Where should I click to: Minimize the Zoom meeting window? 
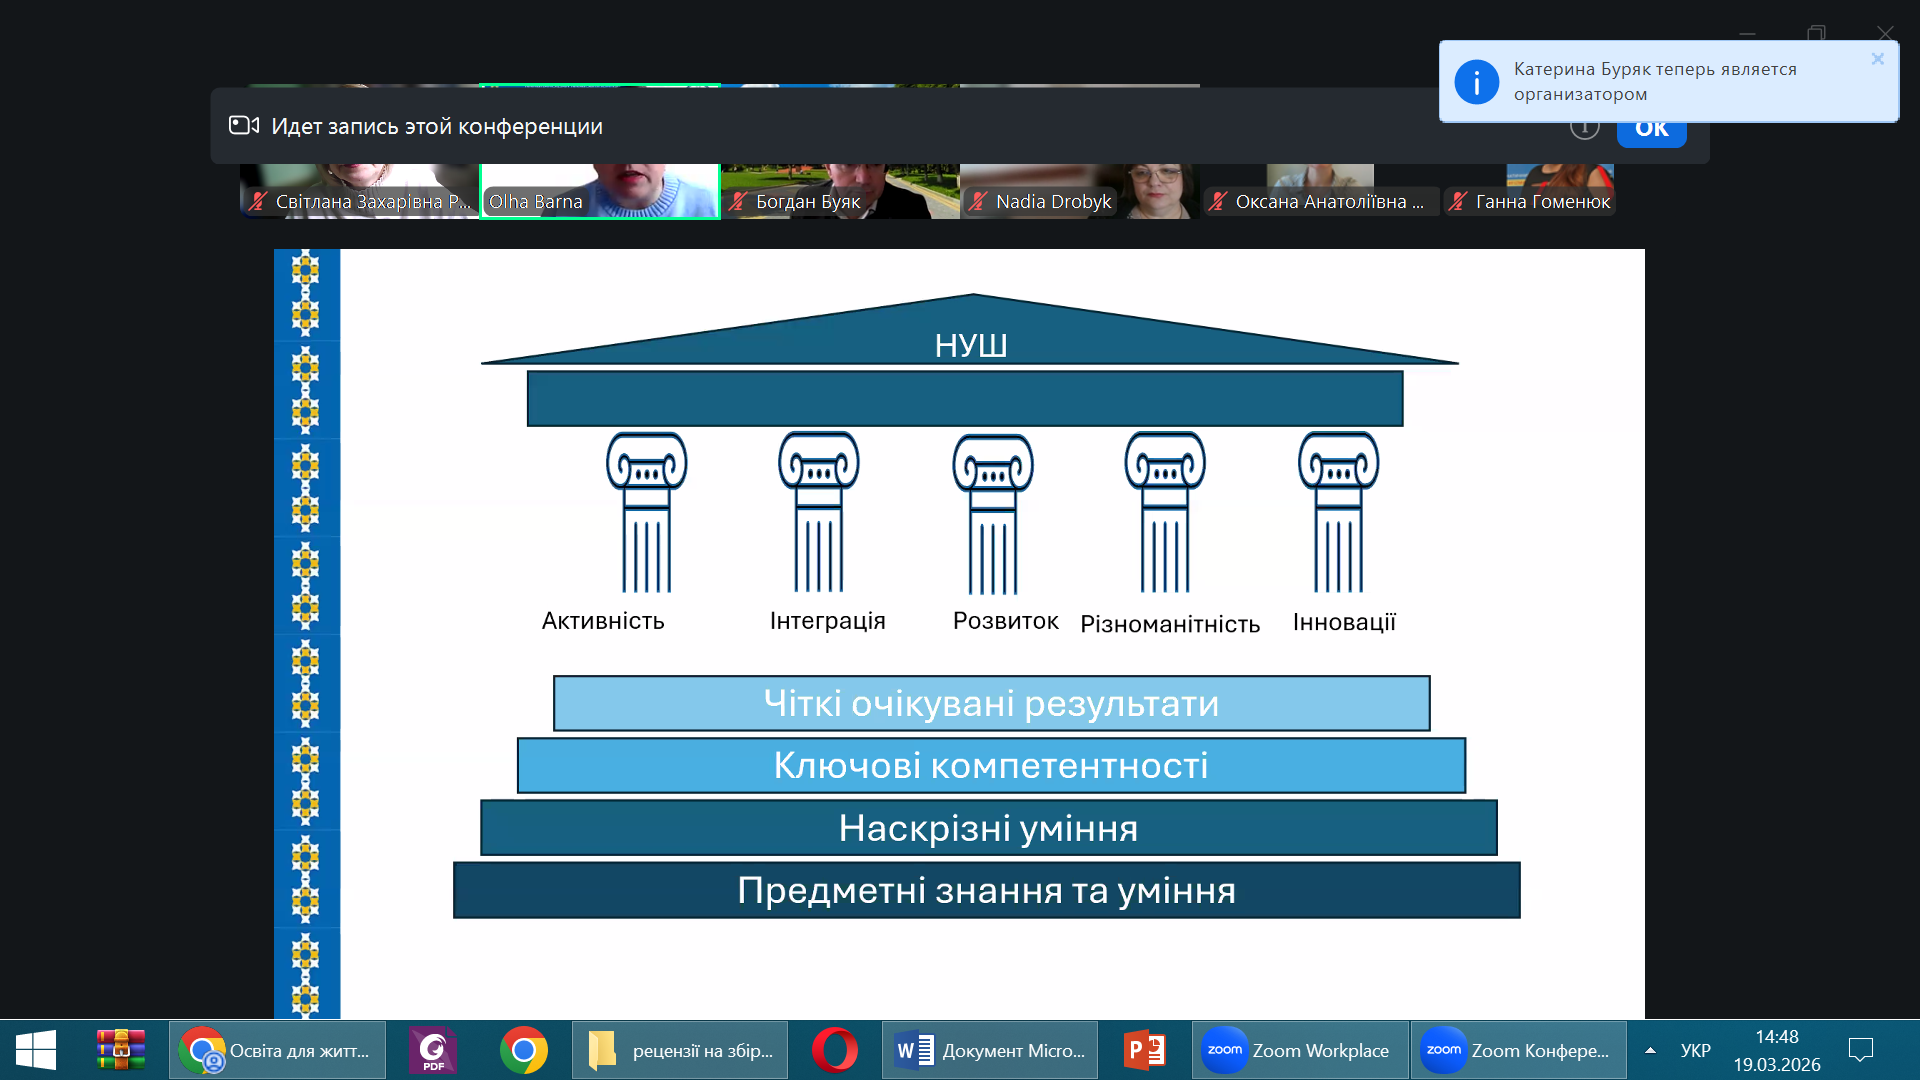point(1747,34)
